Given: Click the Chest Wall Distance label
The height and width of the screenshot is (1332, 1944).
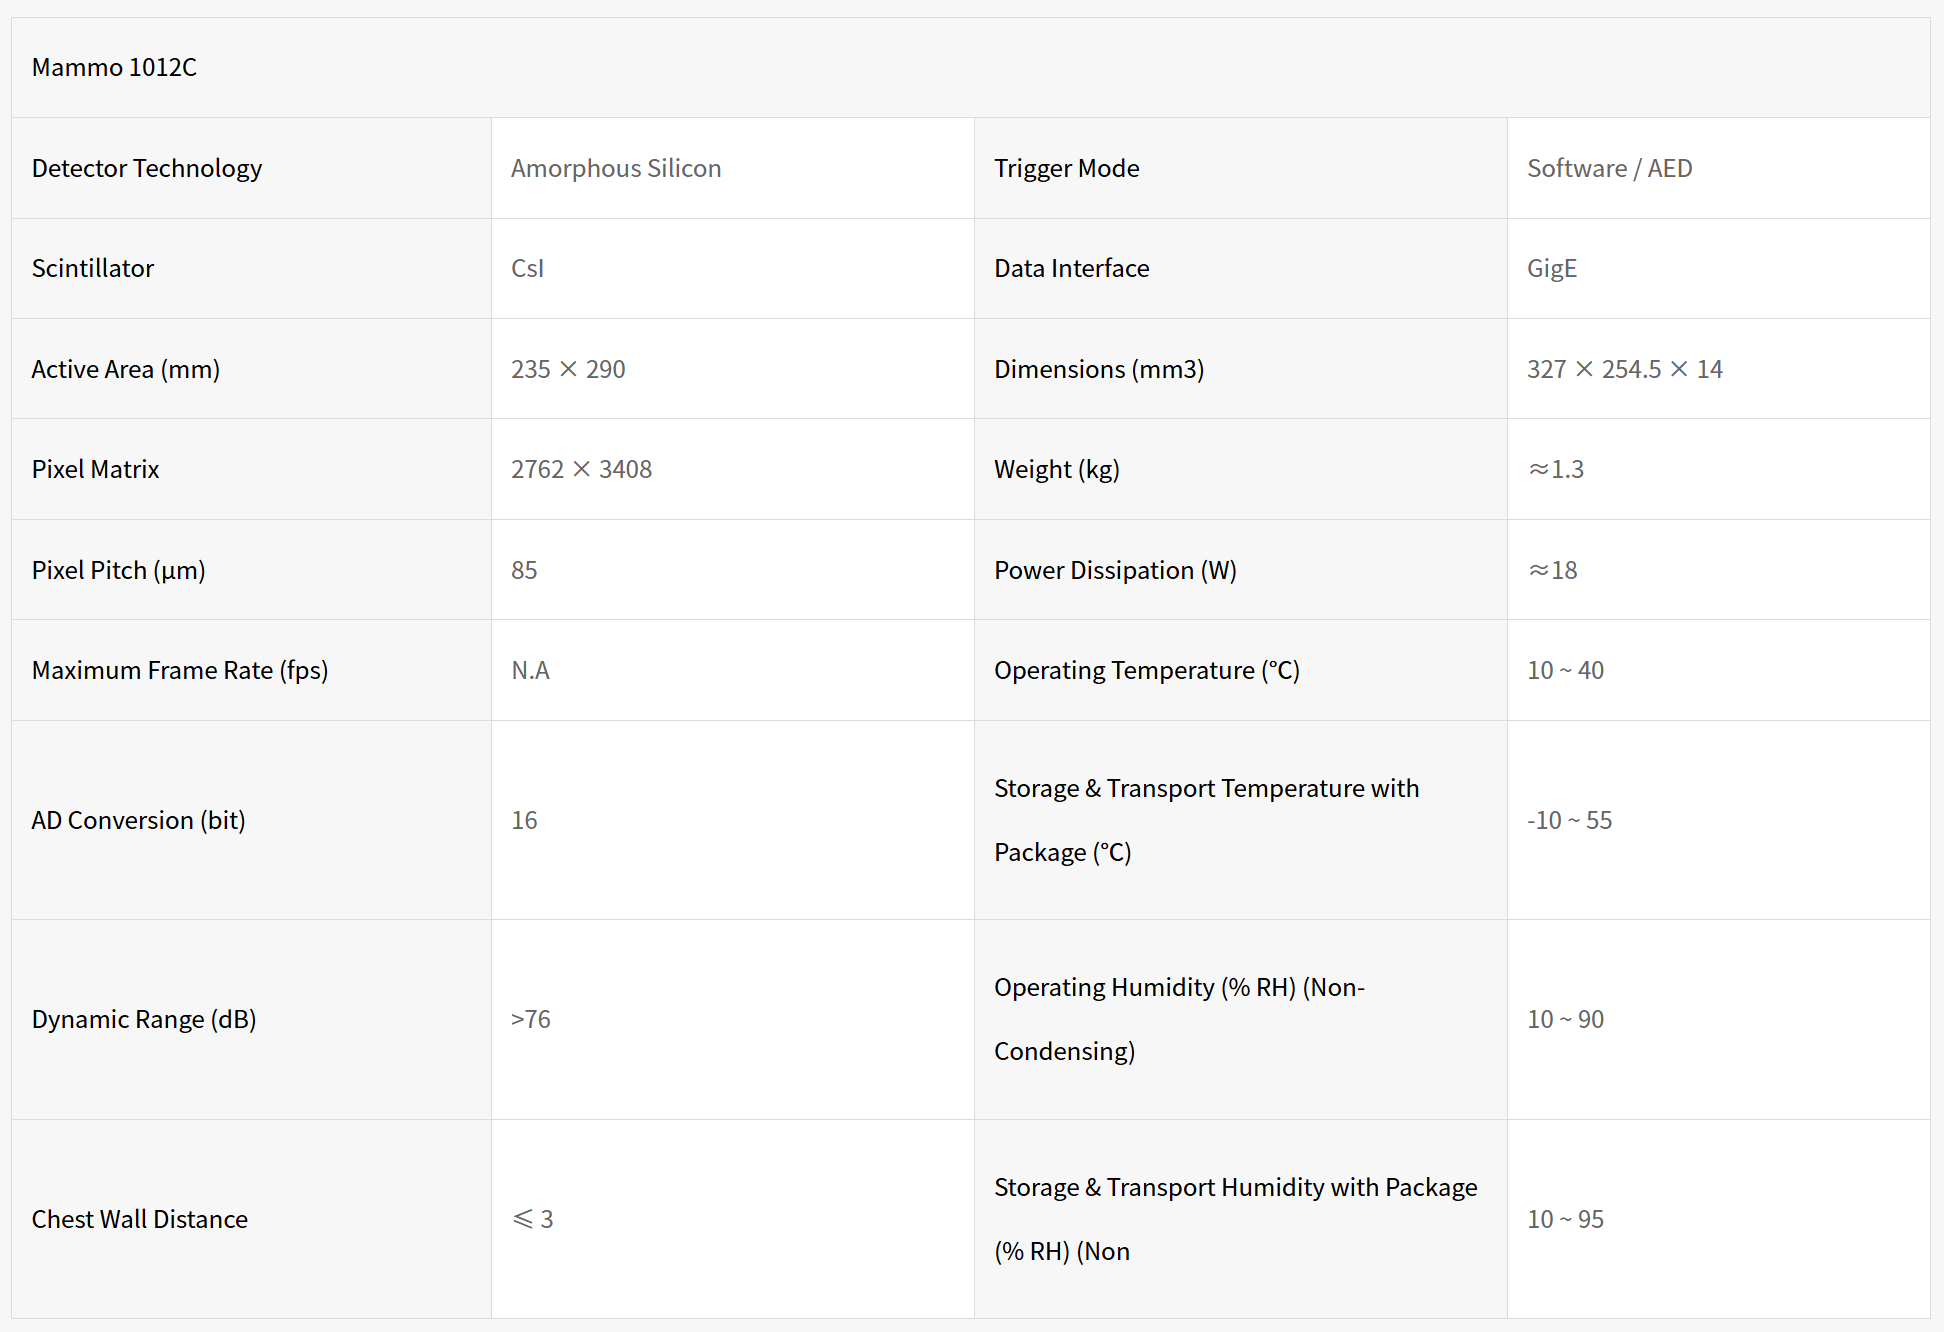Looking at the screenshot, I should coord(140,1219).
